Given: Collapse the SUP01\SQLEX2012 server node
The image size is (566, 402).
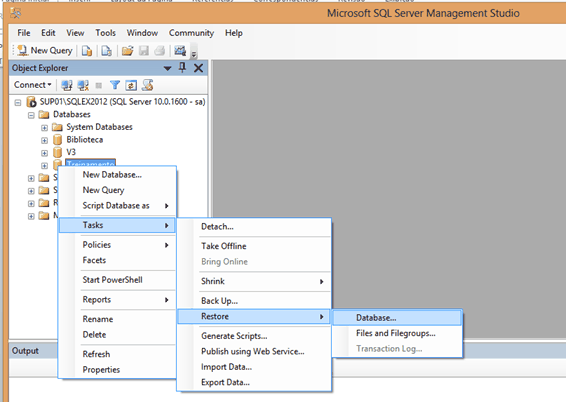Looking at the screenshot, I should click(18, 103).
